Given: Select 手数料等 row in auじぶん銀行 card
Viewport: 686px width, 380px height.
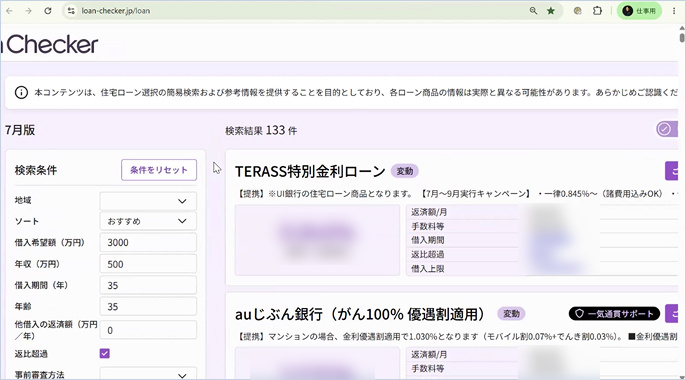Looking at the screenshot, I should (542, 369).
